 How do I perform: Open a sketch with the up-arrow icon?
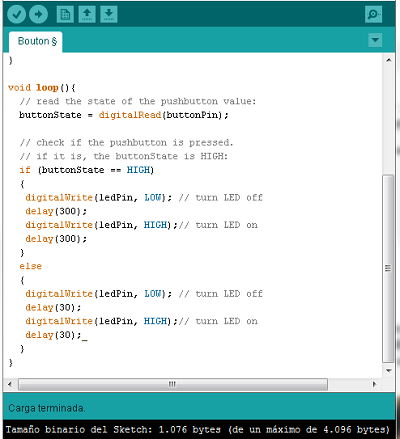click(87, 14)
